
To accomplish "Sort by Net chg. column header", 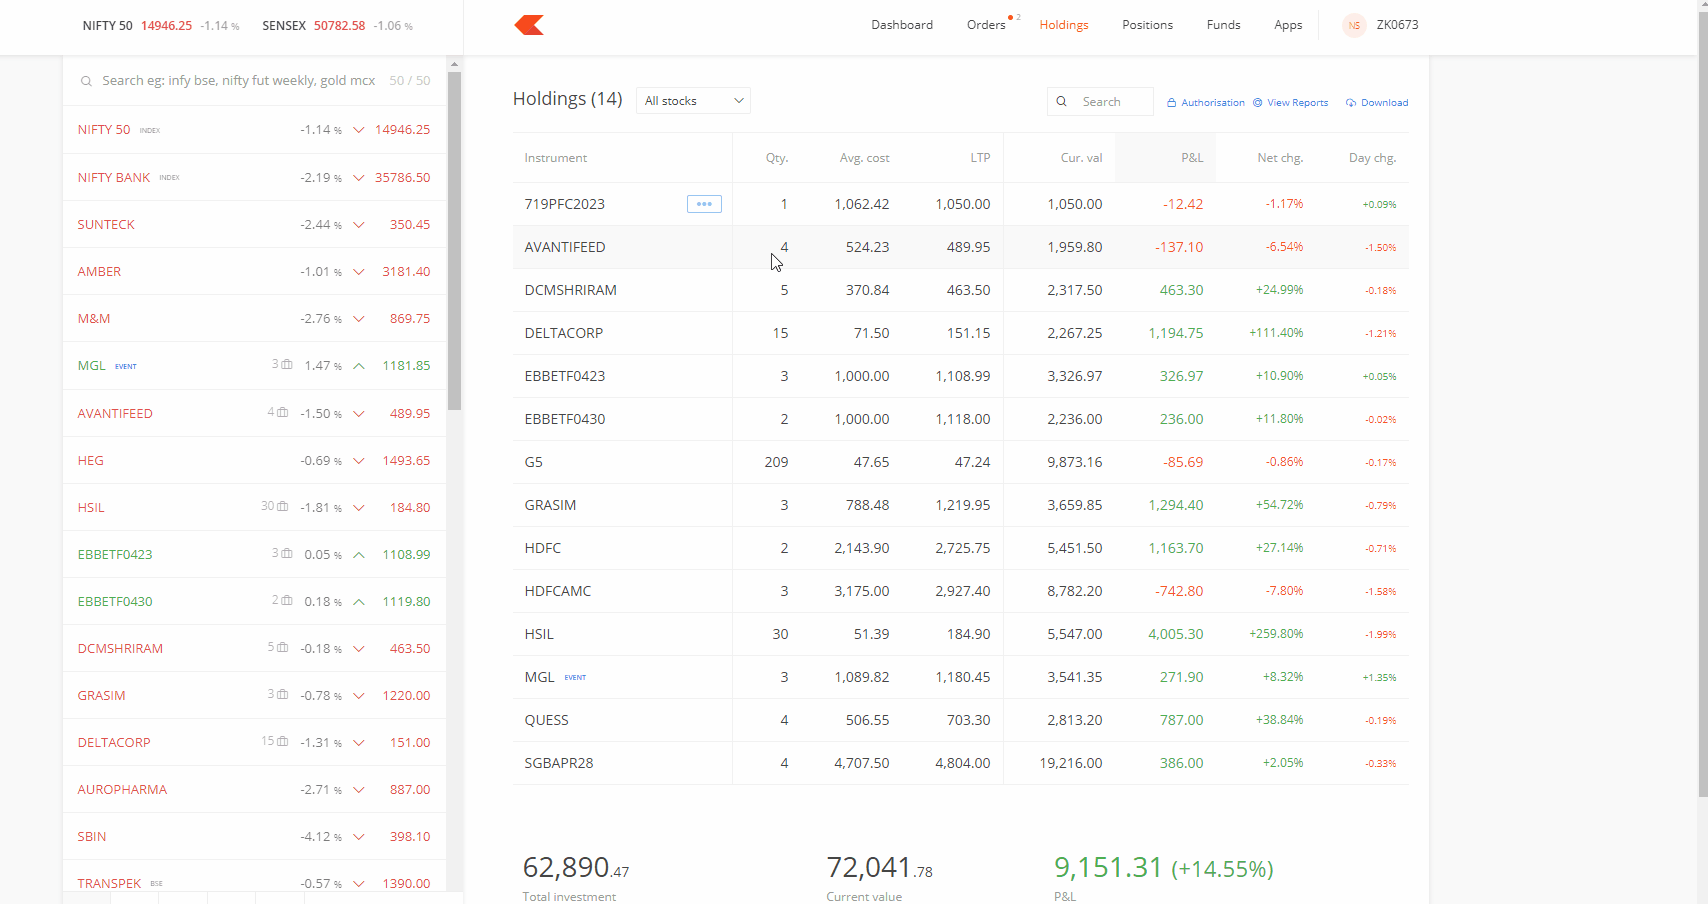I will (x=1280, y=158).
